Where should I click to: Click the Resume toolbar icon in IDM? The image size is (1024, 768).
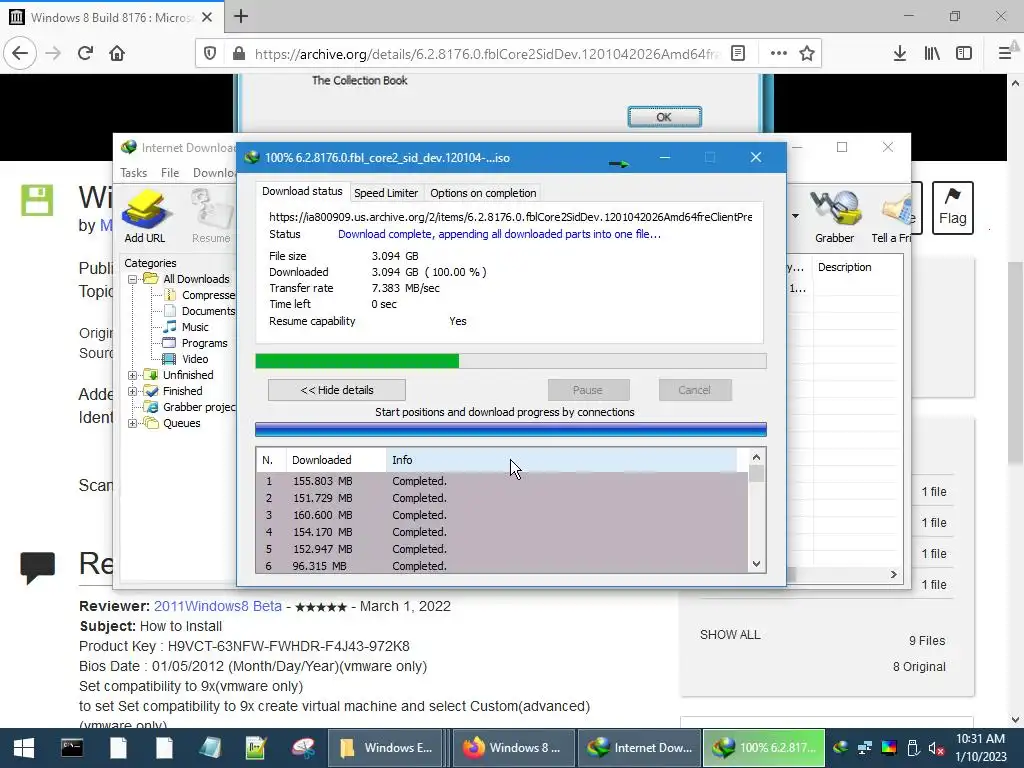pyautogui.click(x=212, y=216)
